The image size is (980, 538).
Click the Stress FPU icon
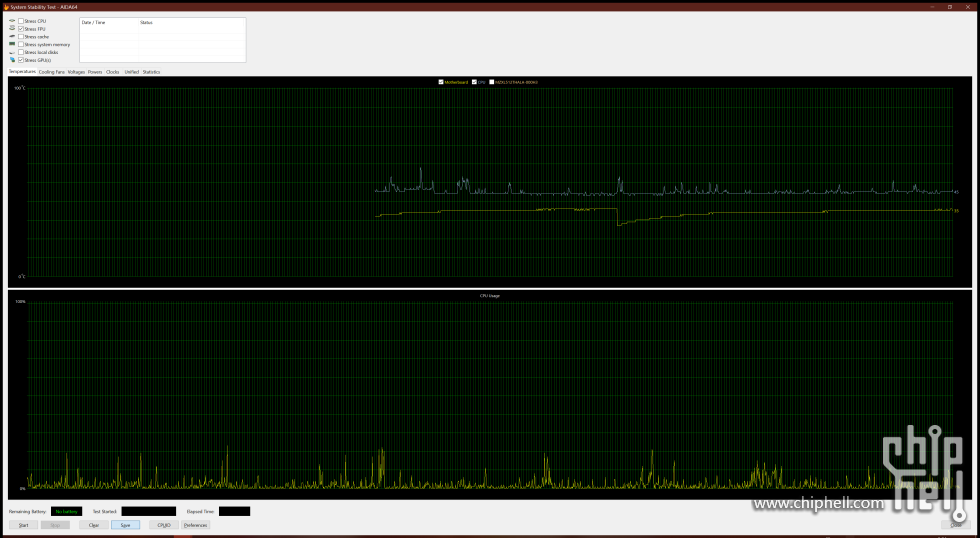[x=12, y=29]
